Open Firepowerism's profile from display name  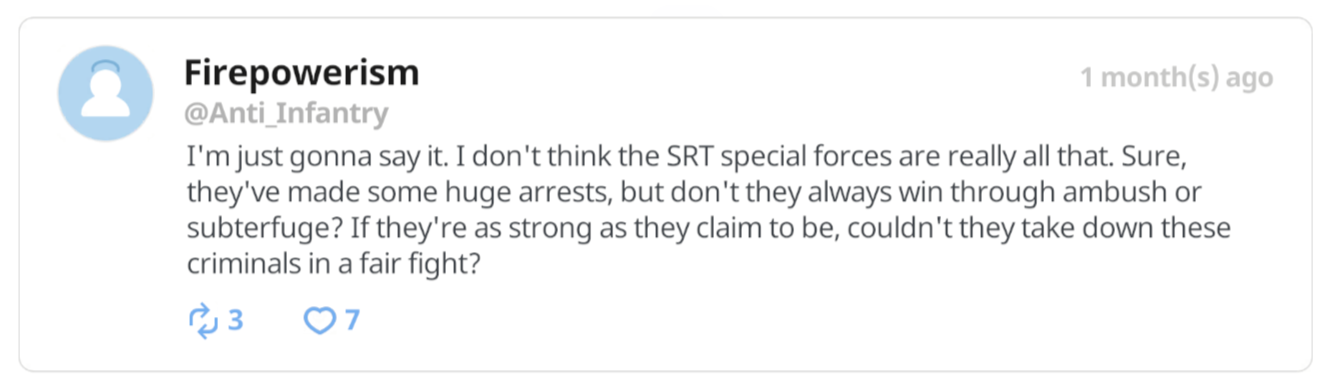pyautogui.click(x=302, y=73)
